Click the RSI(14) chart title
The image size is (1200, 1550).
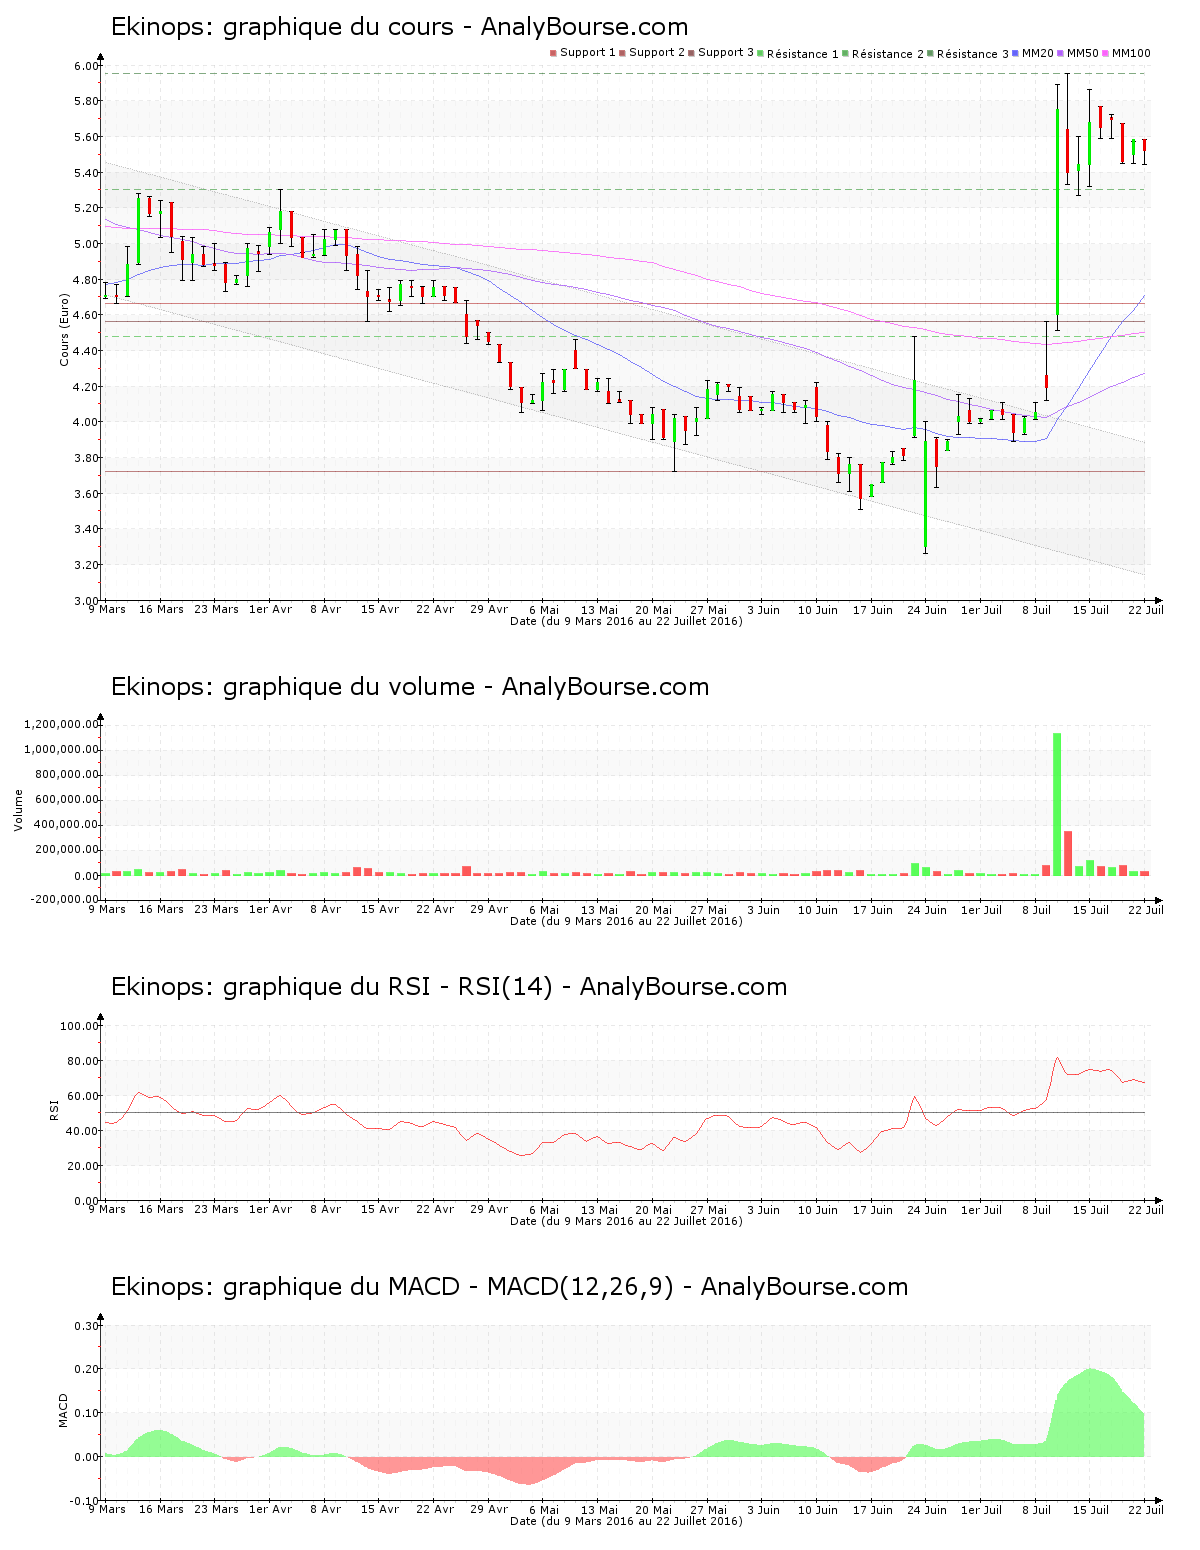(x=449, y=987)
